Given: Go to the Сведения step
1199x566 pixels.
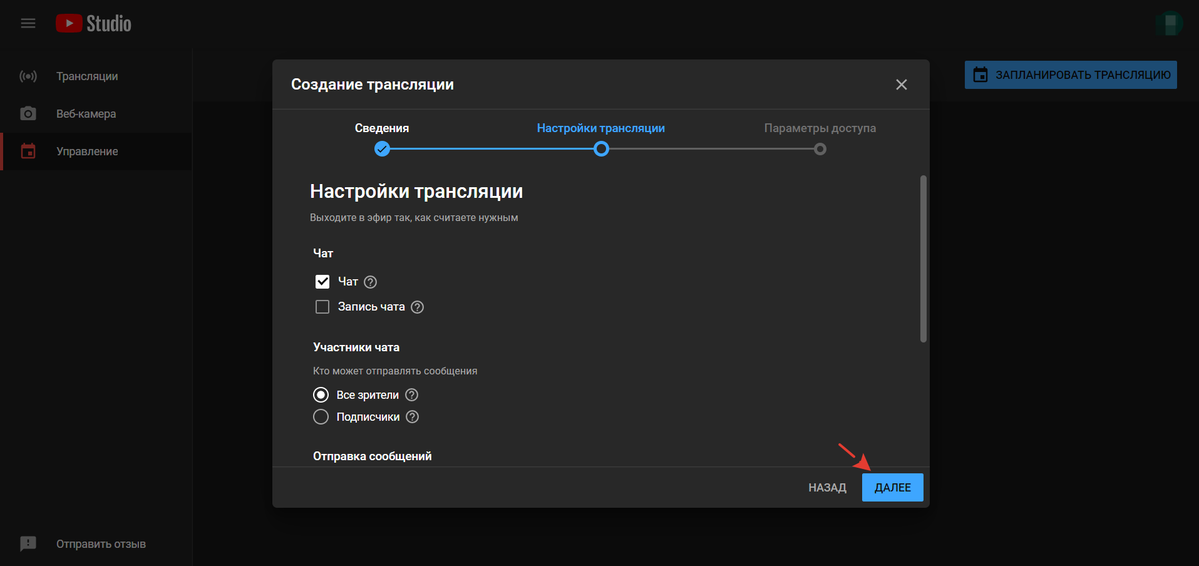Looking at the screenshot, I should pos(382,149).
